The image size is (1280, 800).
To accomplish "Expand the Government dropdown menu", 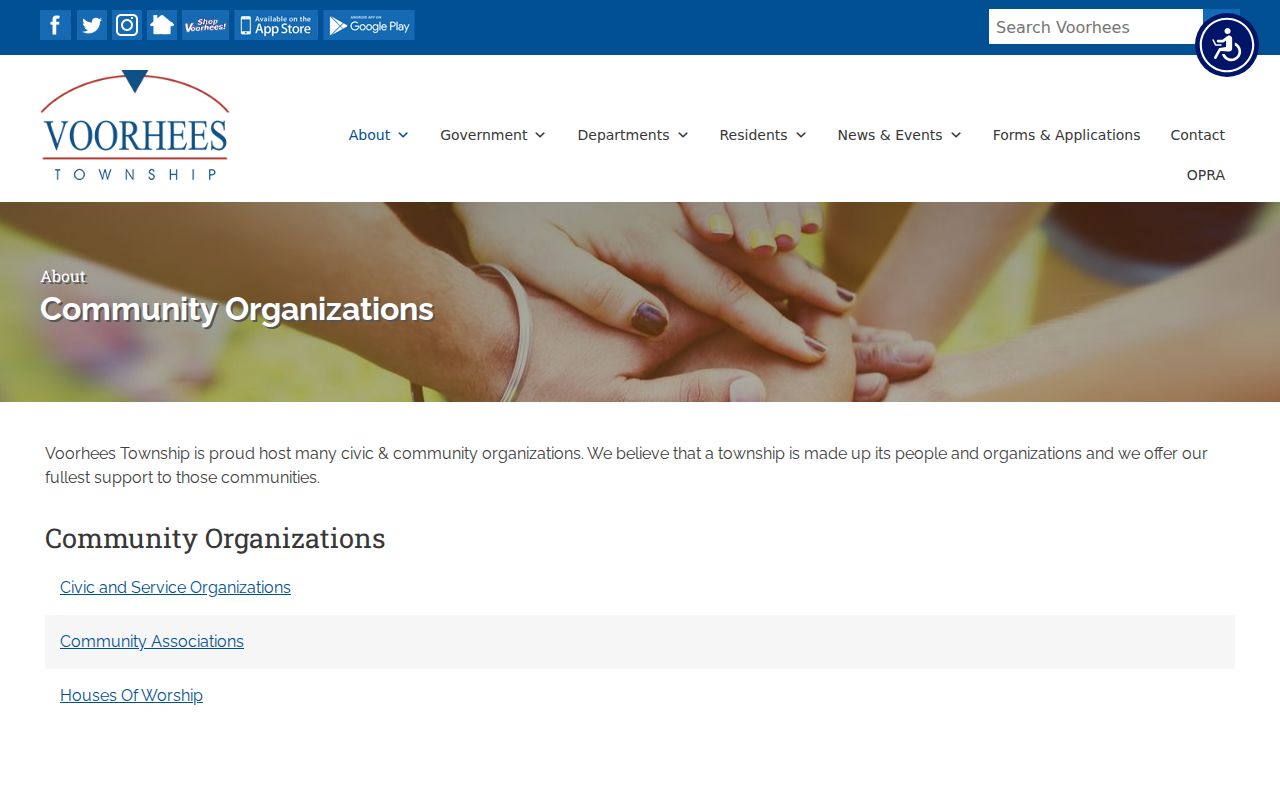I will tap(493, 135).
